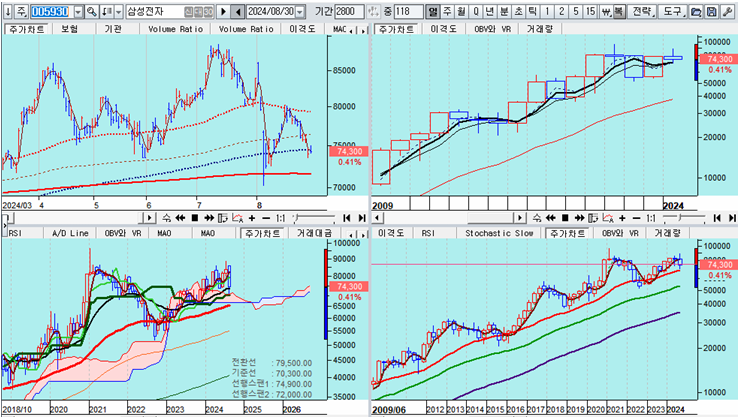
Task: Click the 1:1 ratio reset in right toolbar
Action: point(651,218)
